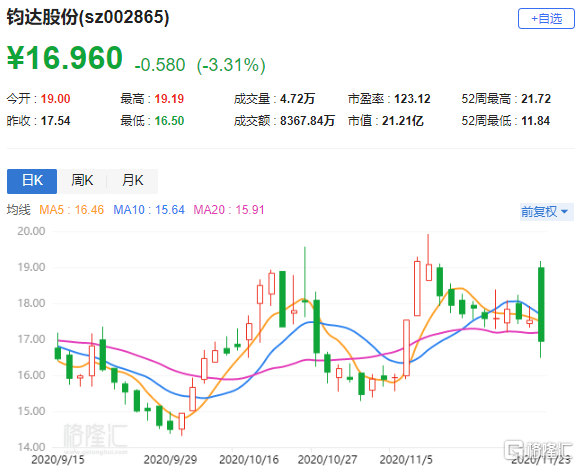Click the 52周最低 value 11.84
This screenshot has height=467, width=579.
tap(535, 121)
